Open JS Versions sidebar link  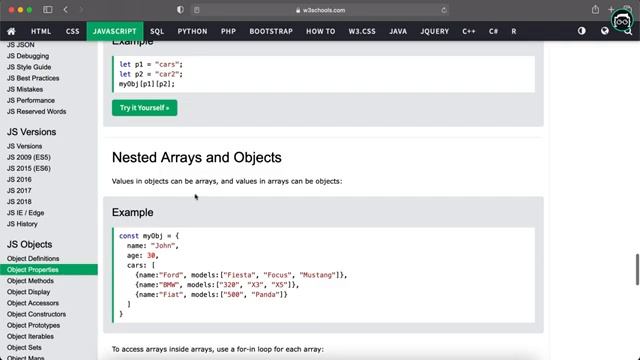(x=24, y=146)
